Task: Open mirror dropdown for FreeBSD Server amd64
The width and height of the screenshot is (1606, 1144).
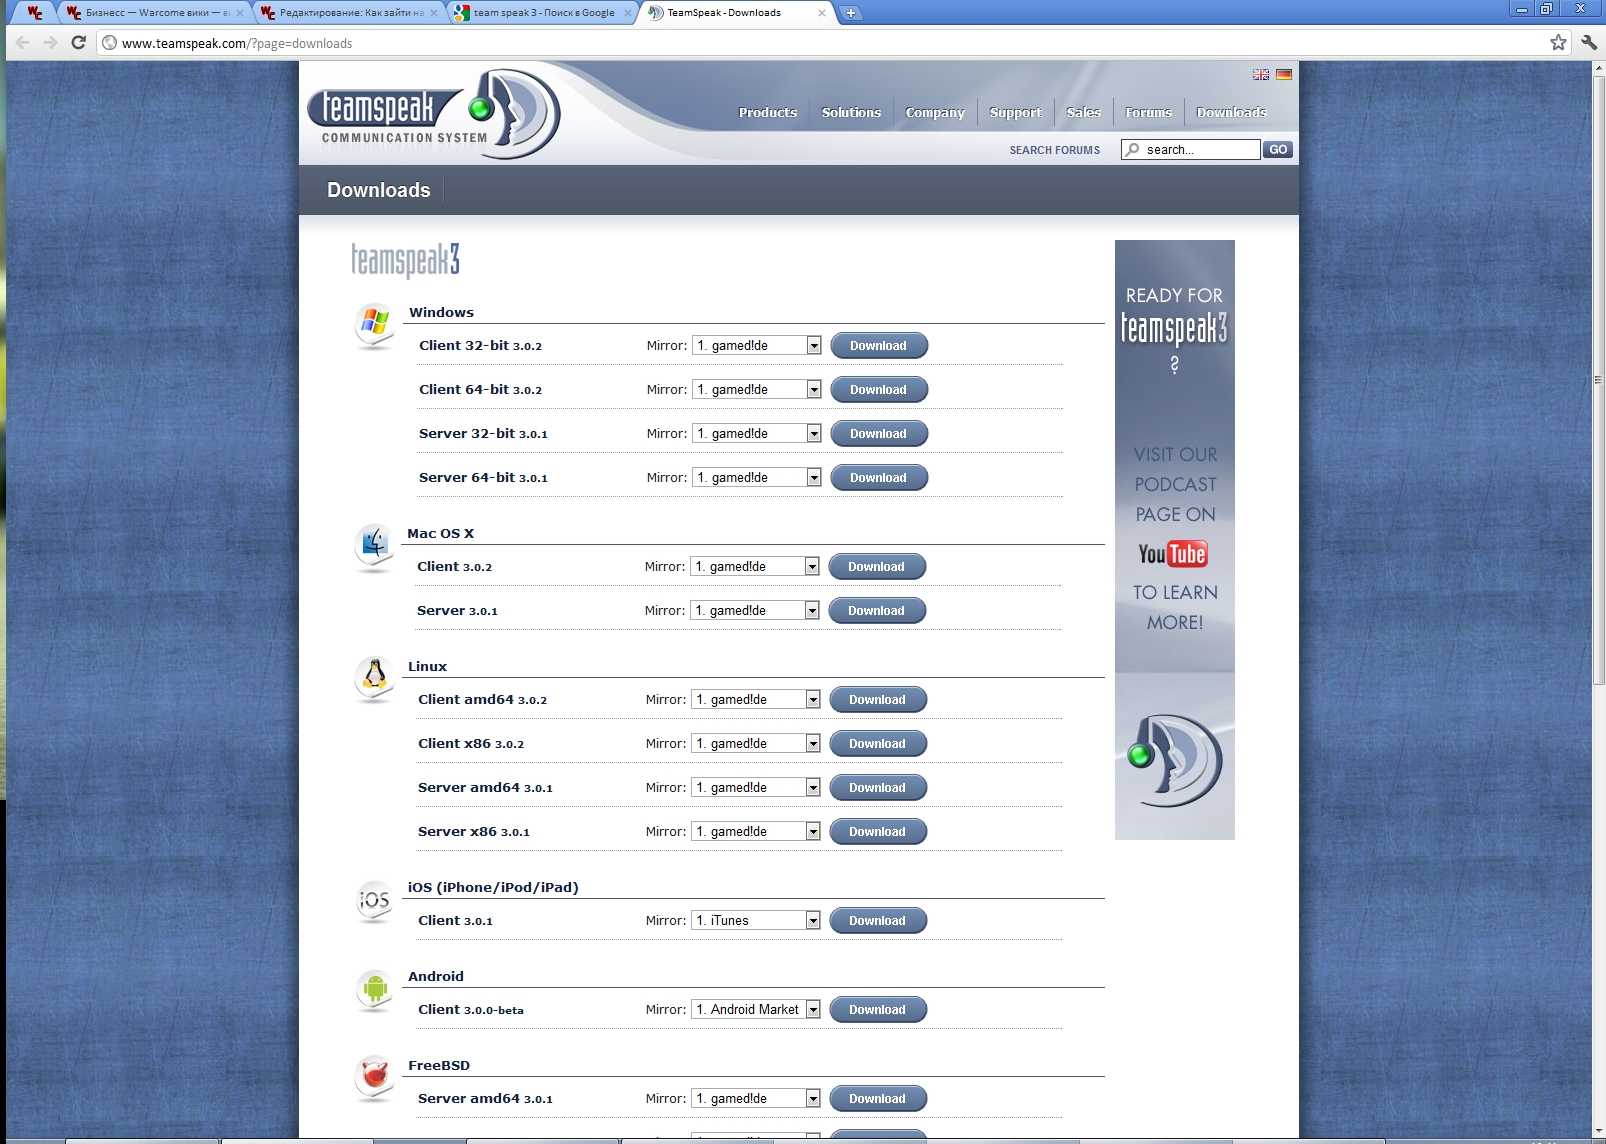Action: pos(756,1098)
